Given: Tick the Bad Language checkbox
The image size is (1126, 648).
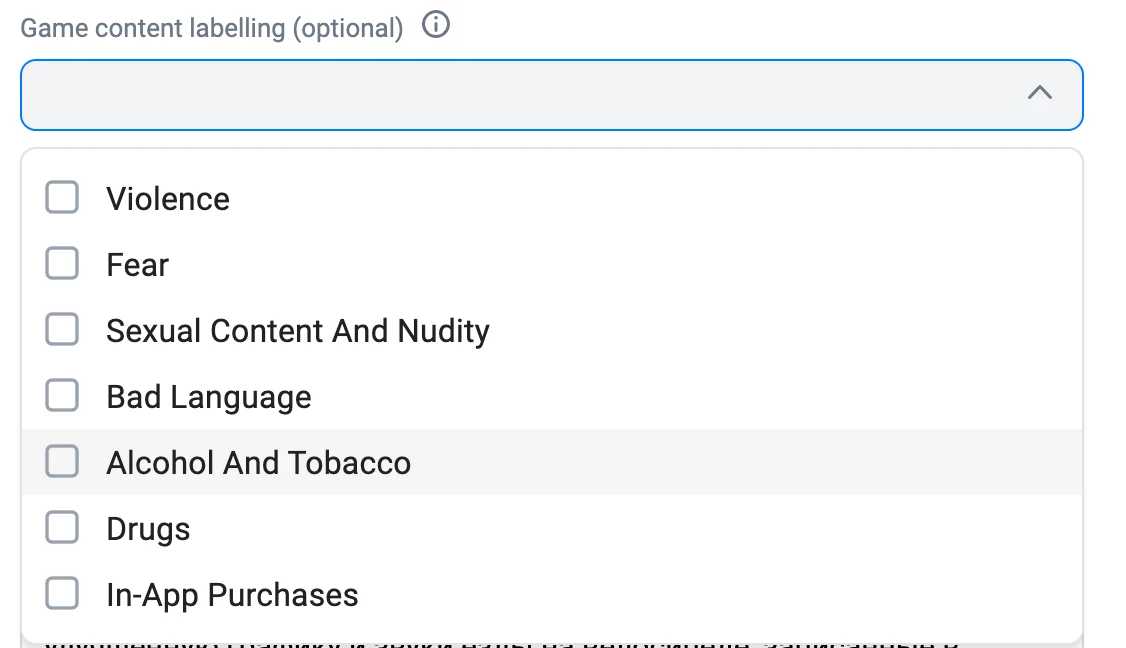Looking at the screenshot, I should tap(62, 395).
